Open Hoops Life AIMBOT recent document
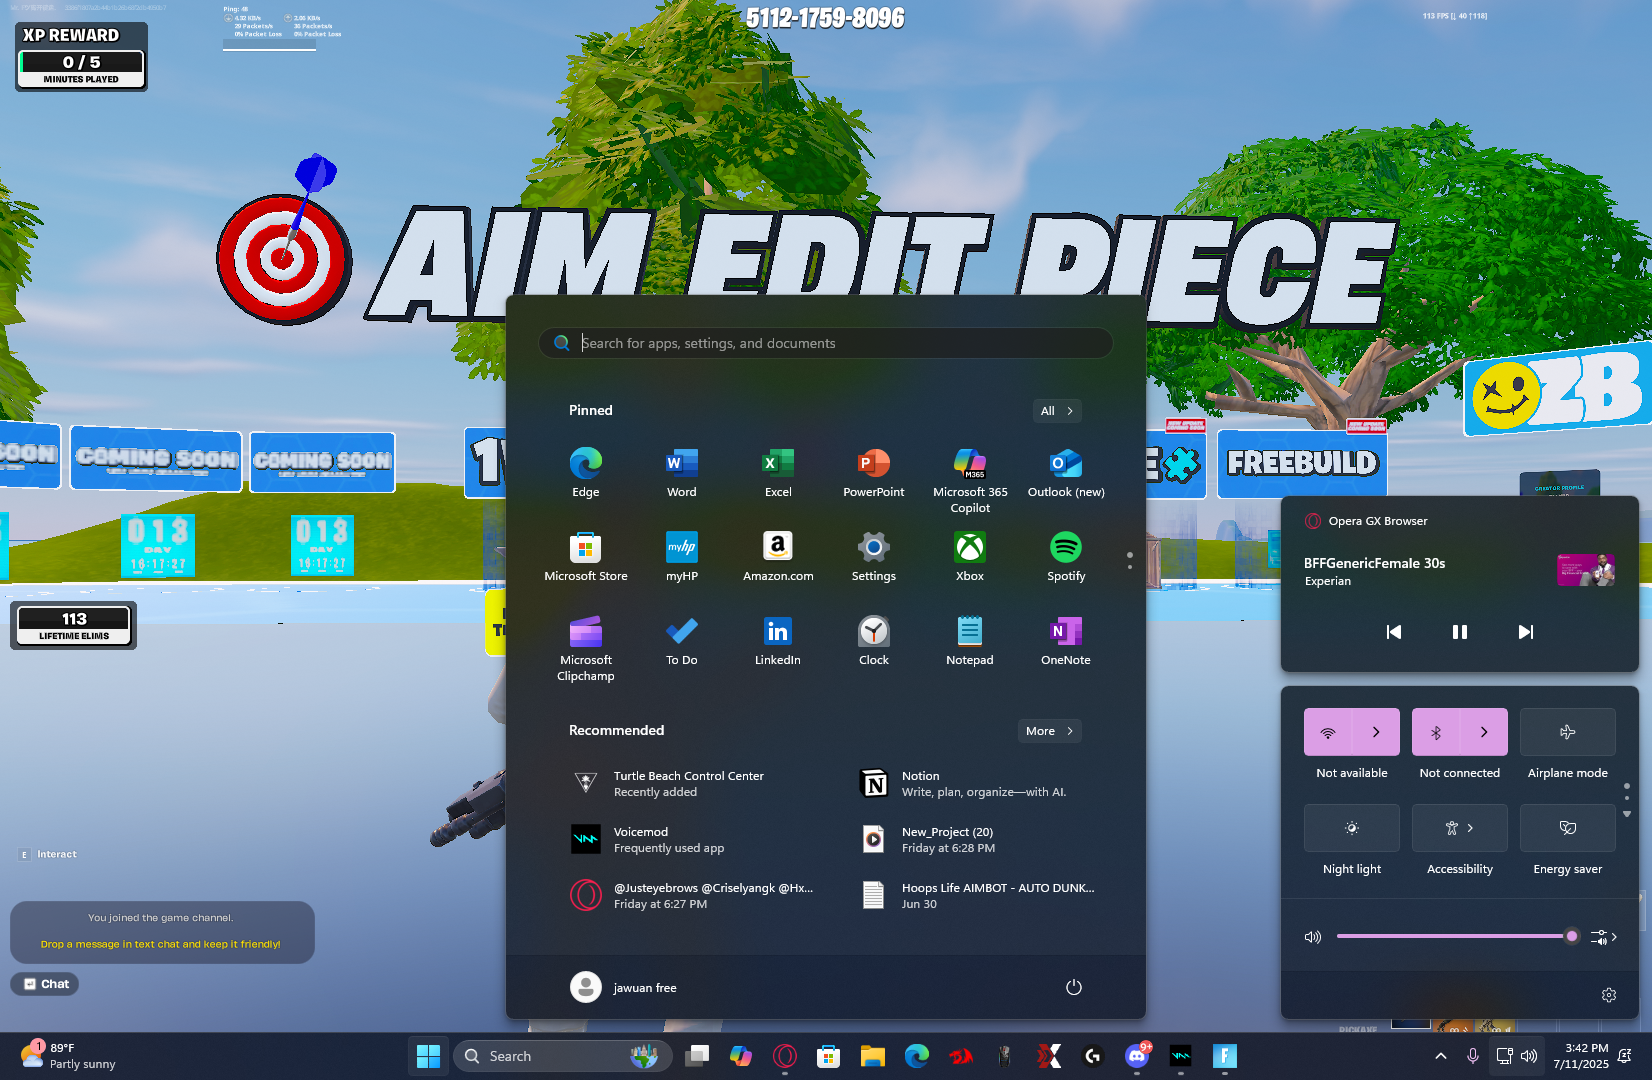The height and width of the screenshot is (1080, 1652). point(978,896)
